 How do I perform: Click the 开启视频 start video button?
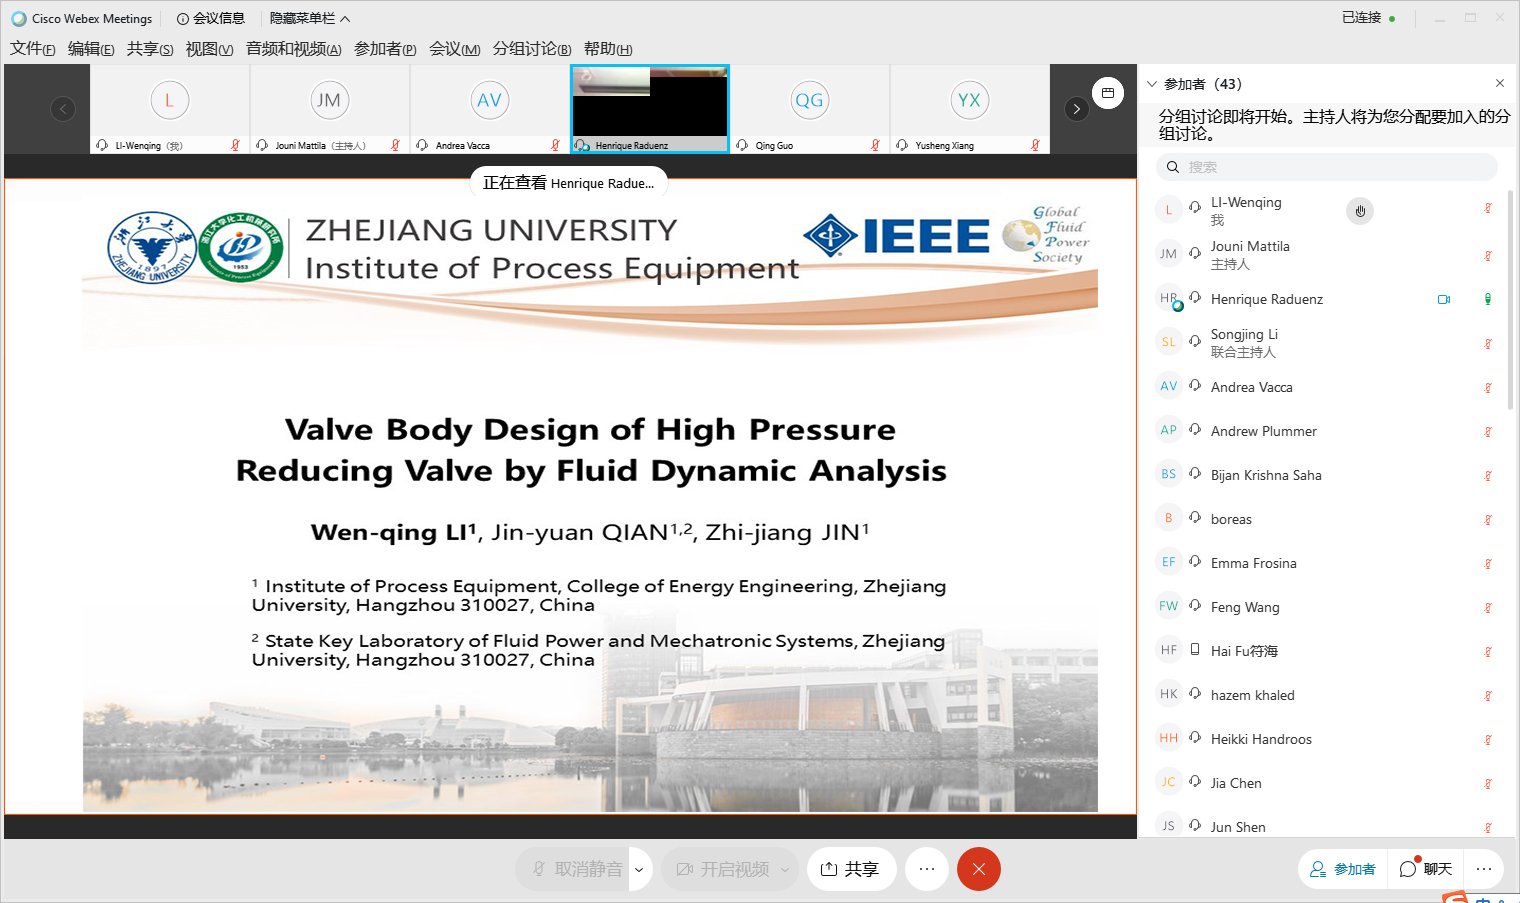[722, 869]
